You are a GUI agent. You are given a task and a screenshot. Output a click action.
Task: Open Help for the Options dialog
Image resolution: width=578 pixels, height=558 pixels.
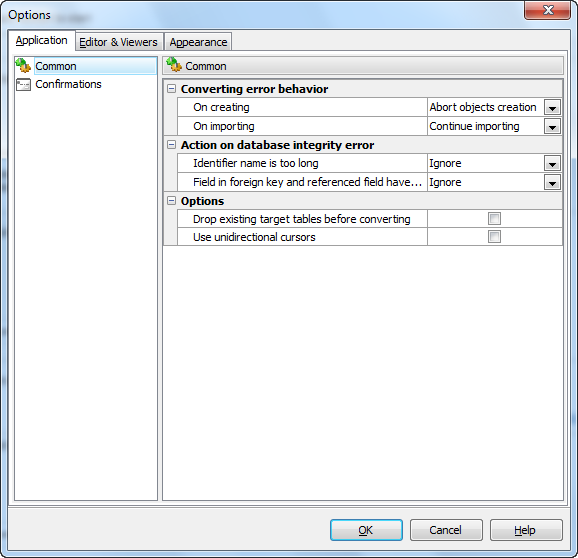click(x=526, y=530)
